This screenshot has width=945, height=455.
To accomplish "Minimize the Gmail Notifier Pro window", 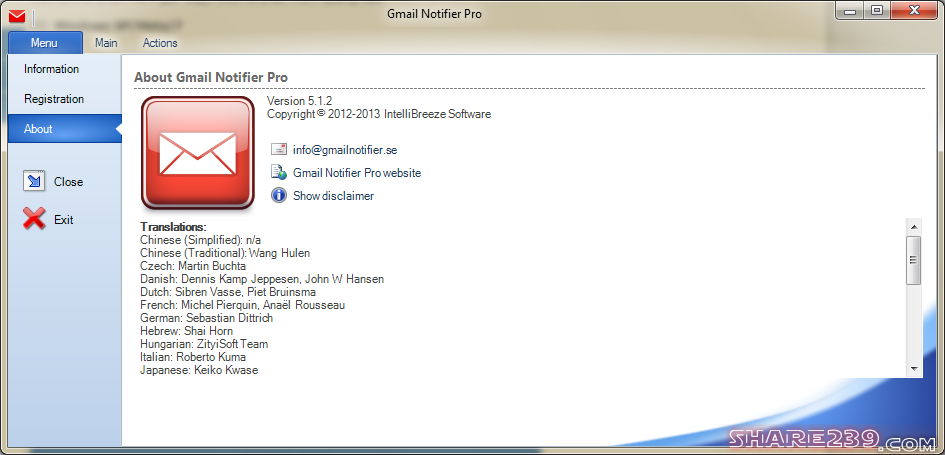I will point(850,10).
